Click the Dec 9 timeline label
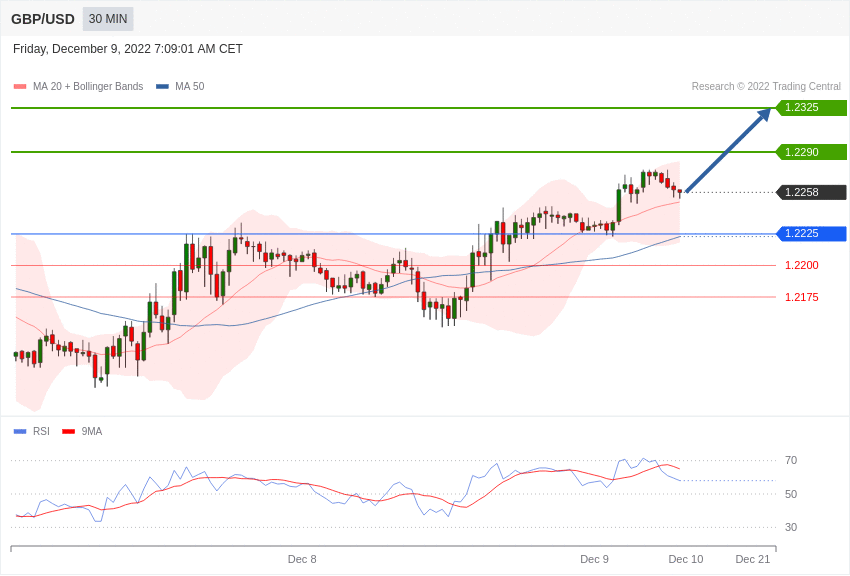850x576 pixels. point(594,559)
